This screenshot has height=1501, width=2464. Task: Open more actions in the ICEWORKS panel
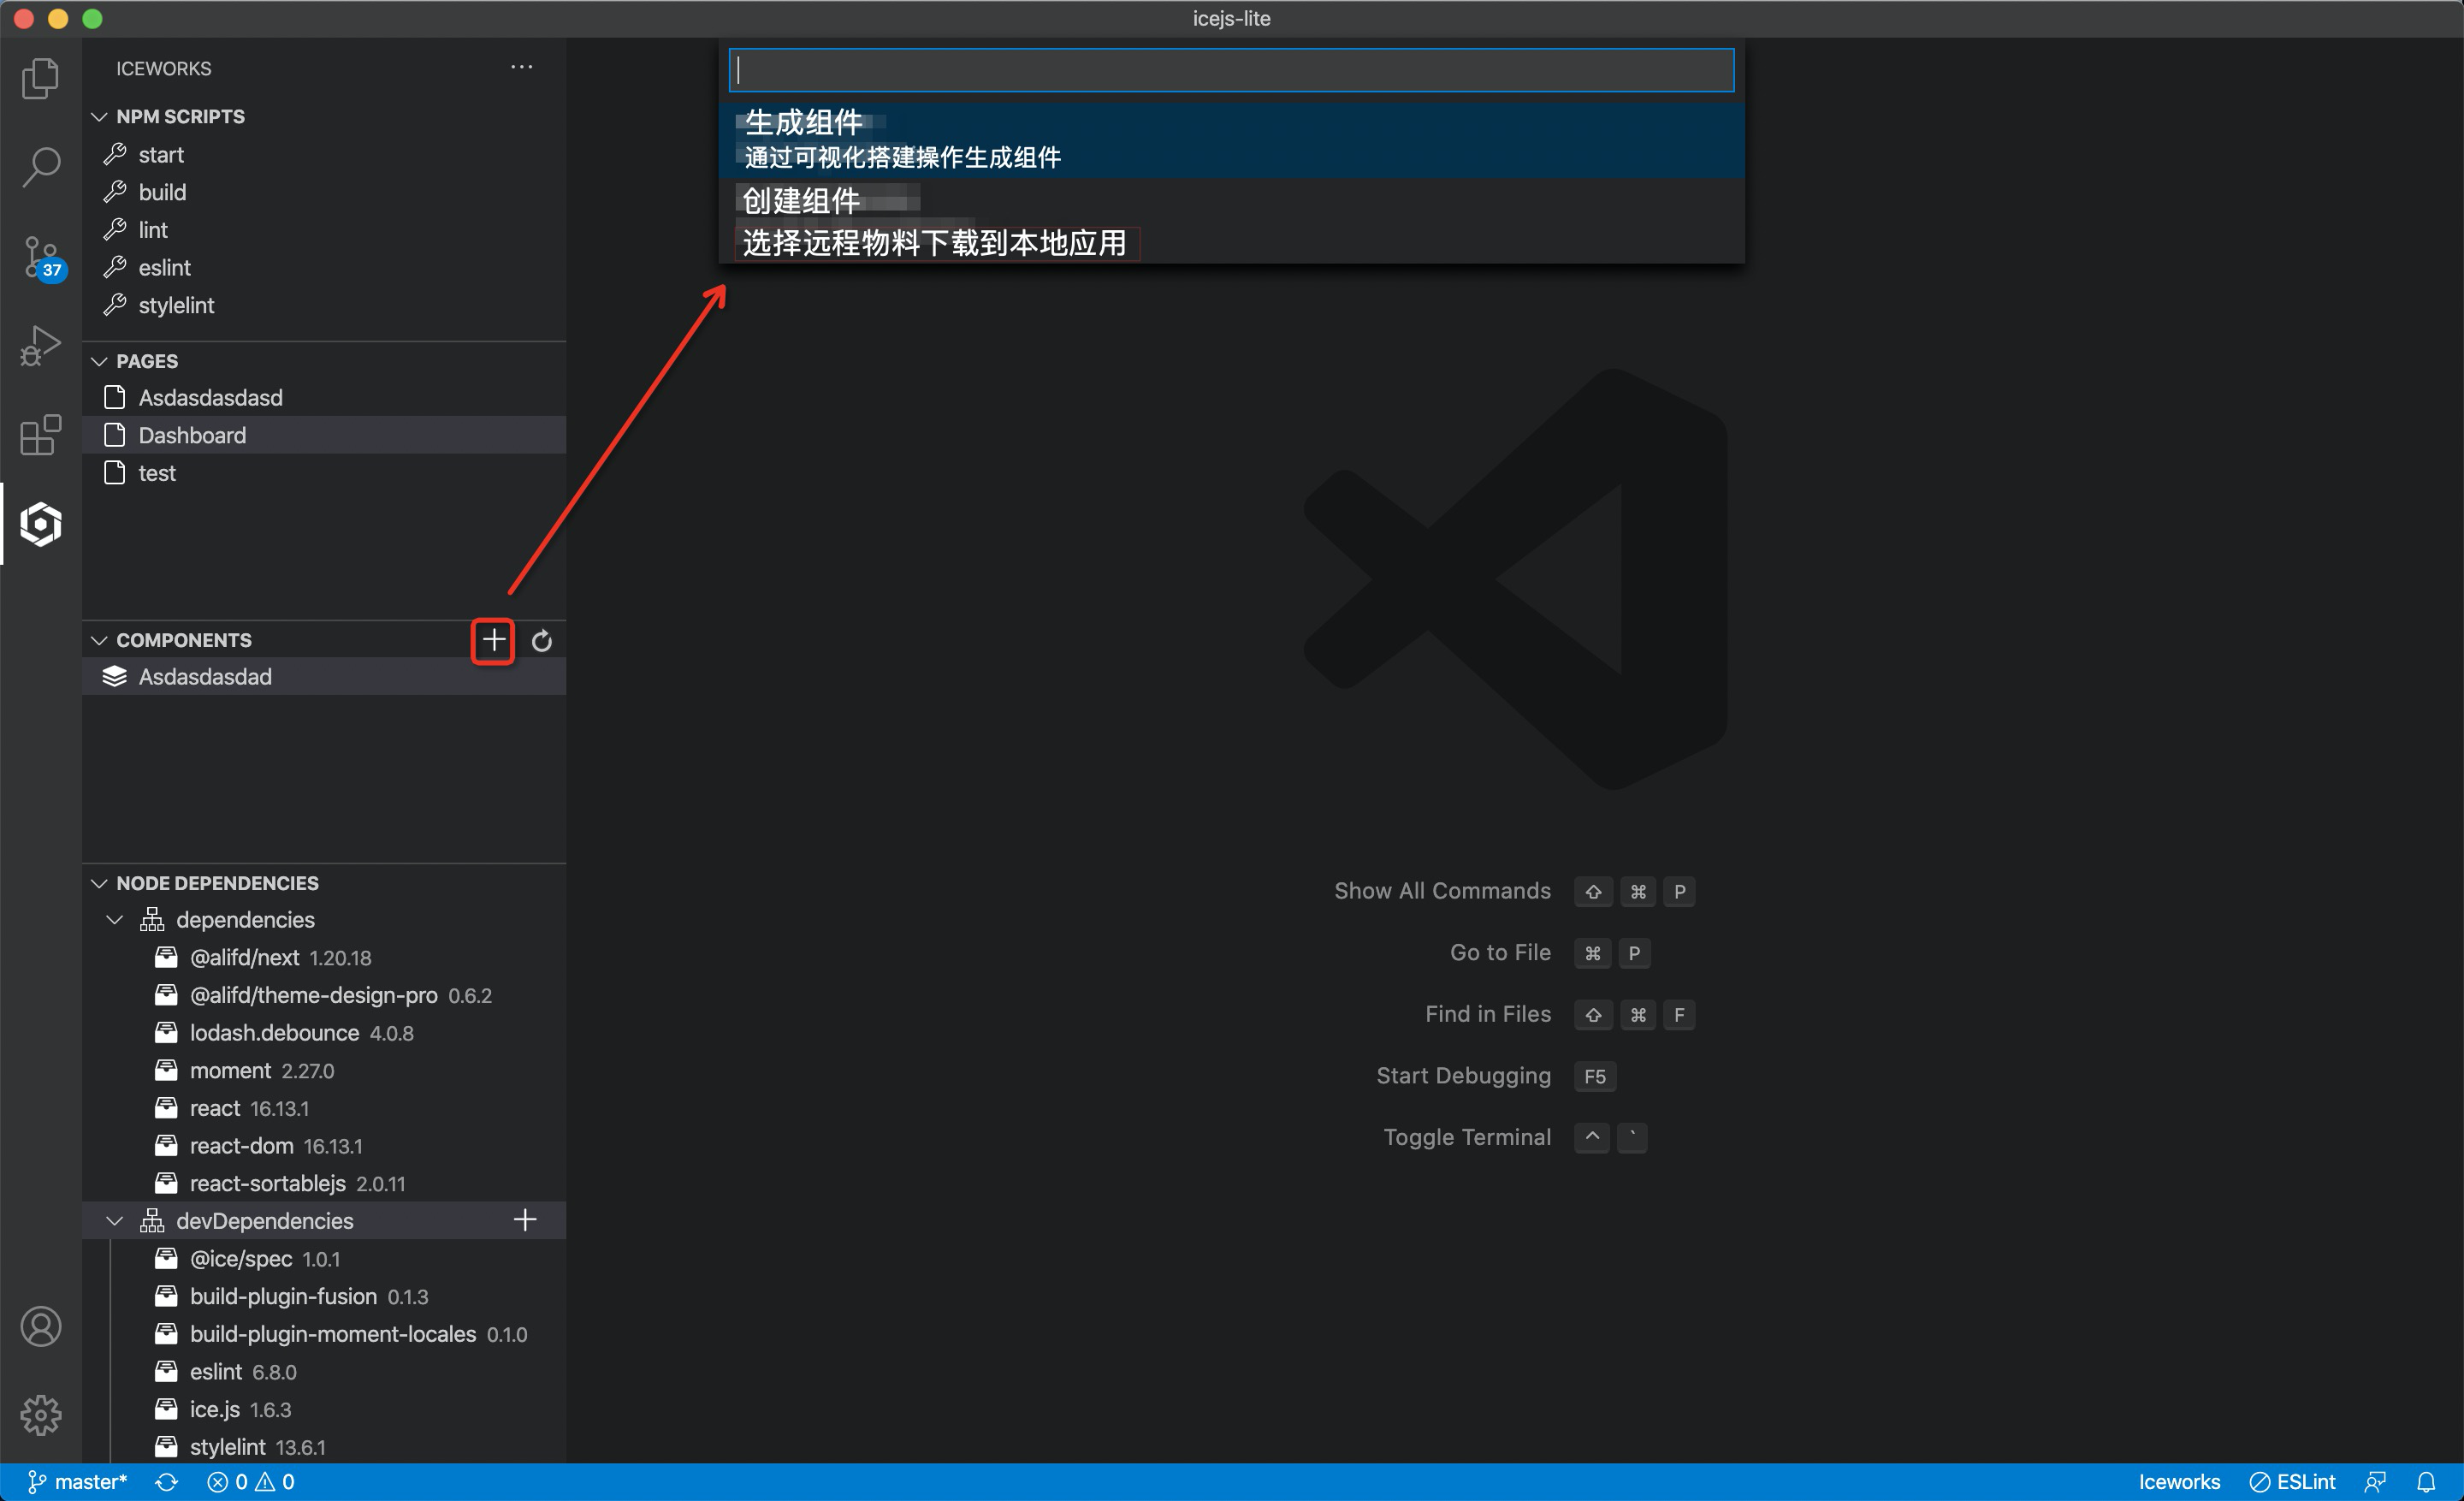tap(521, 66)
